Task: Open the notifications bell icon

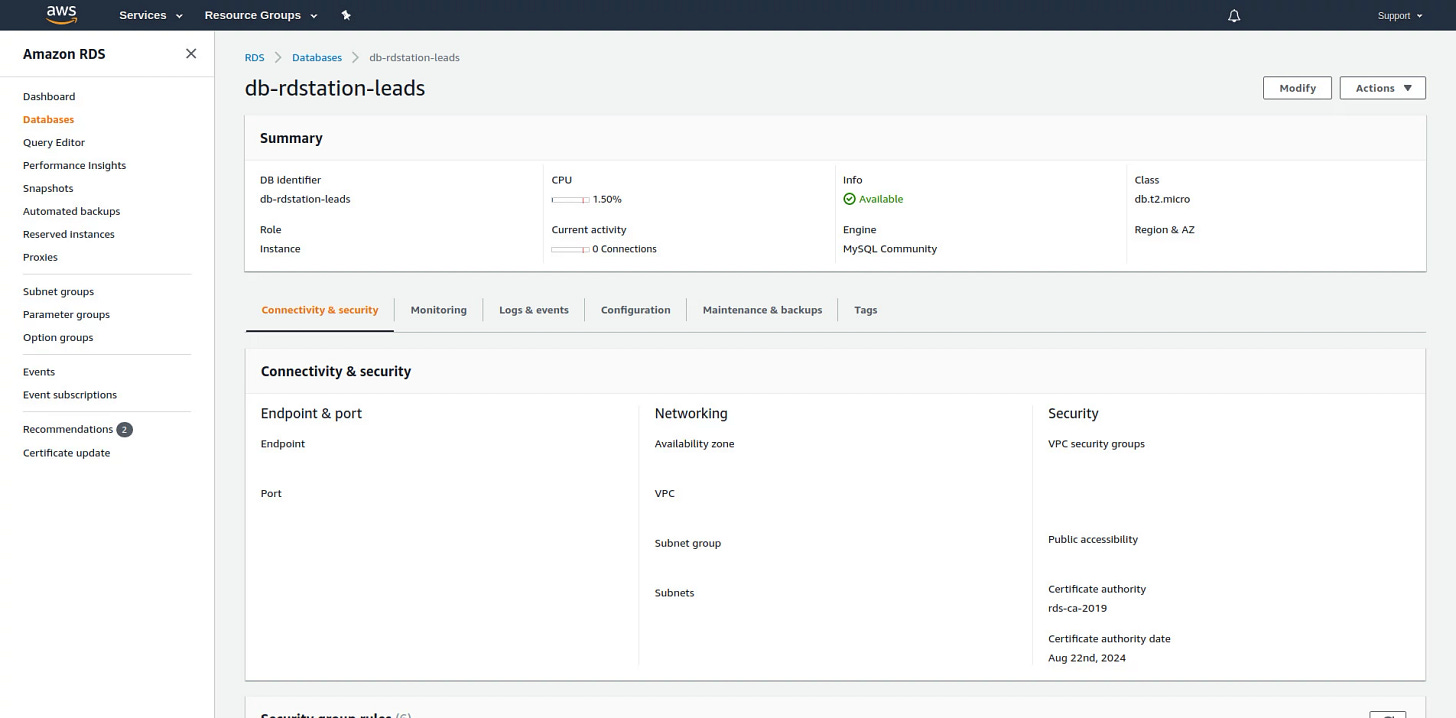Action: (x=1233, y=15)
